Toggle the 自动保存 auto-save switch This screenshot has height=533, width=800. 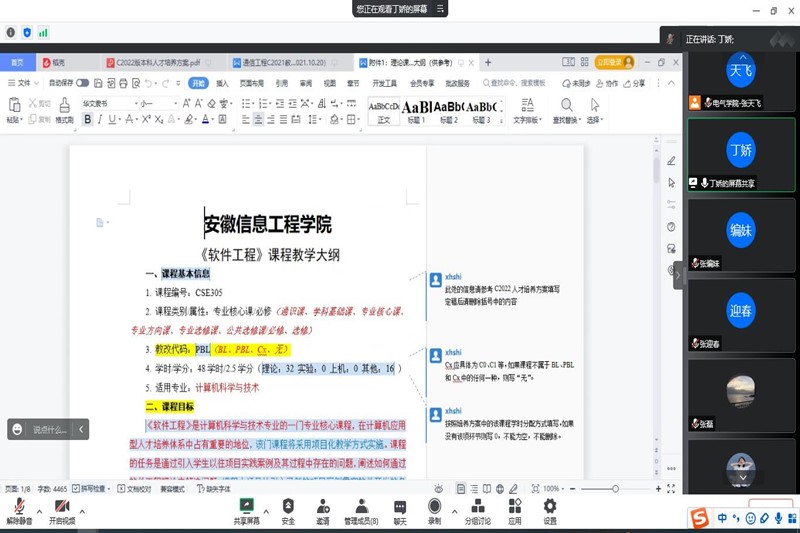click(82, 83)
